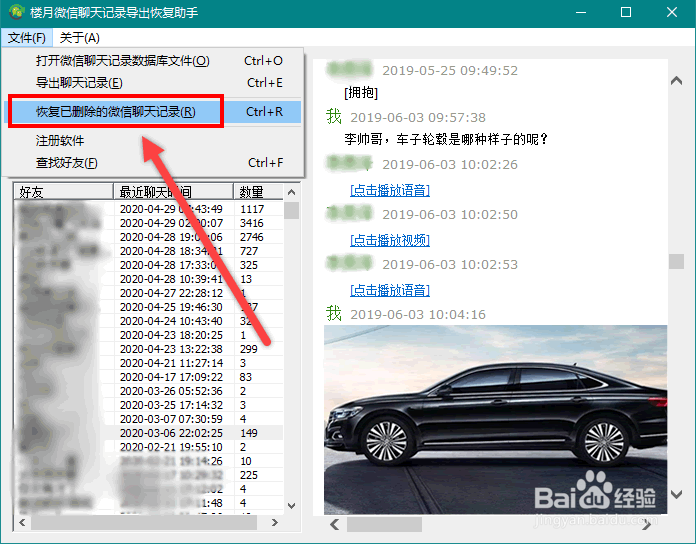Click friend list vertical scrollbar thumb
This screenshot has height=544, width=696.
291,210
